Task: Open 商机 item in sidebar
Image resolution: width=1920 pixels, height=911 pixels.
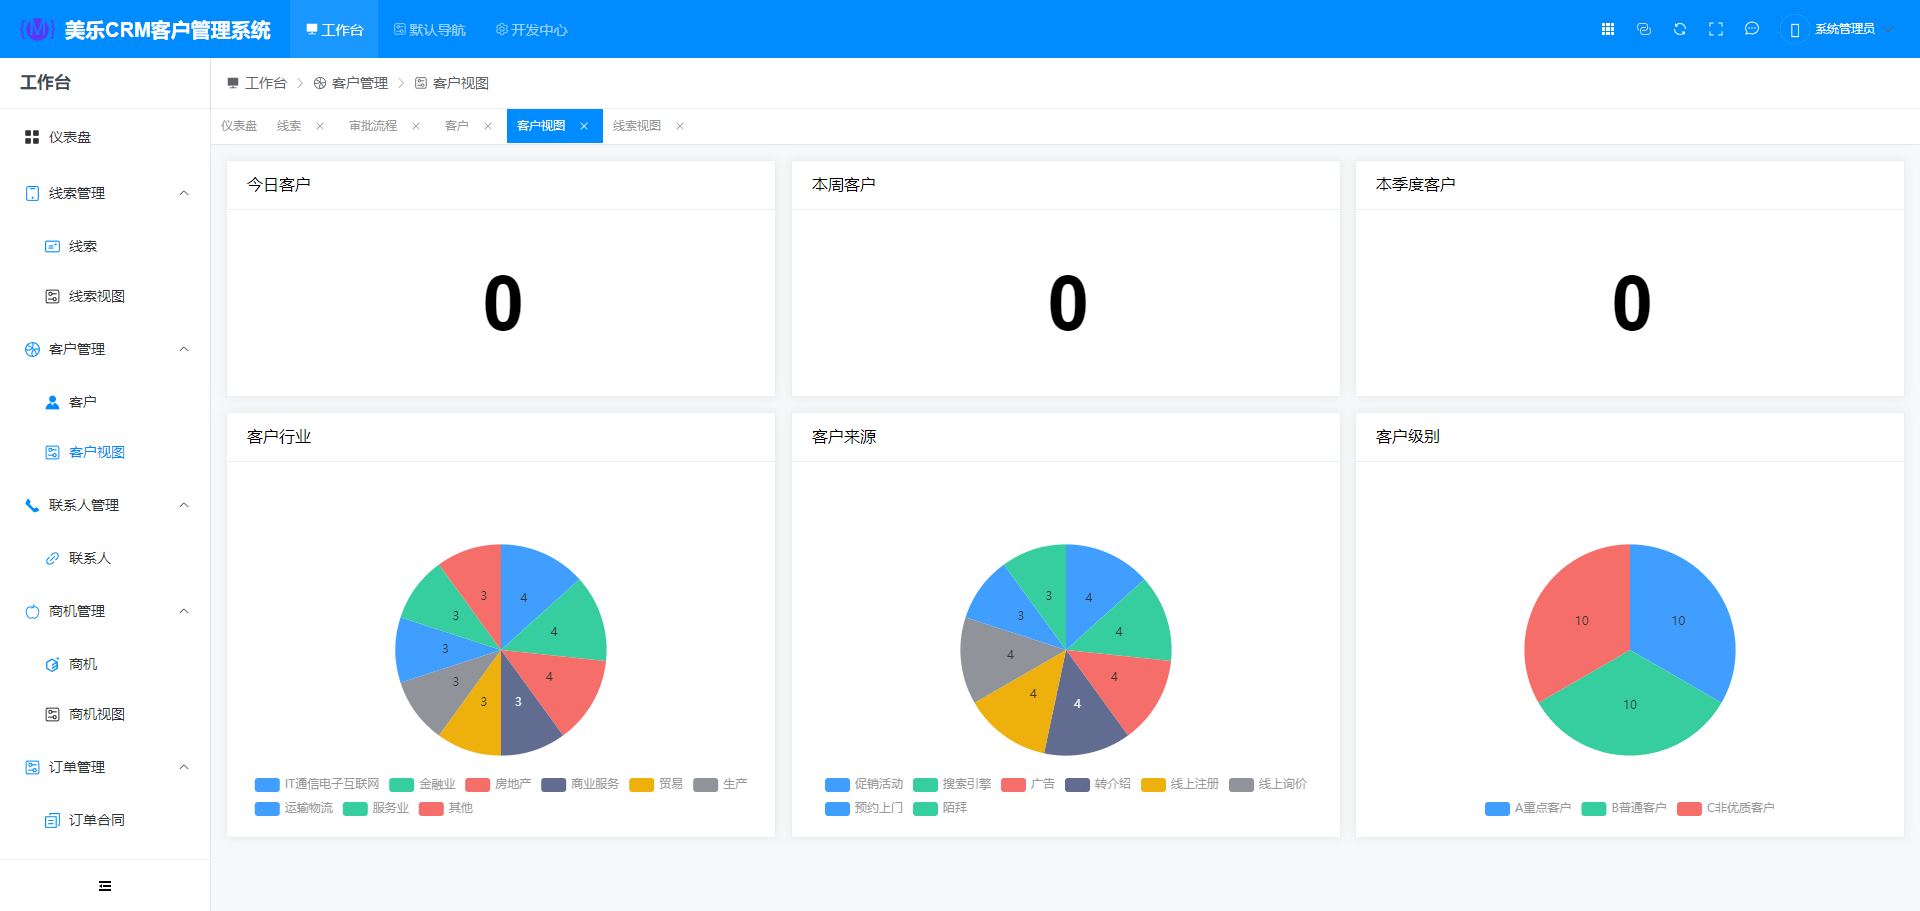Action: tap(83, 664)
